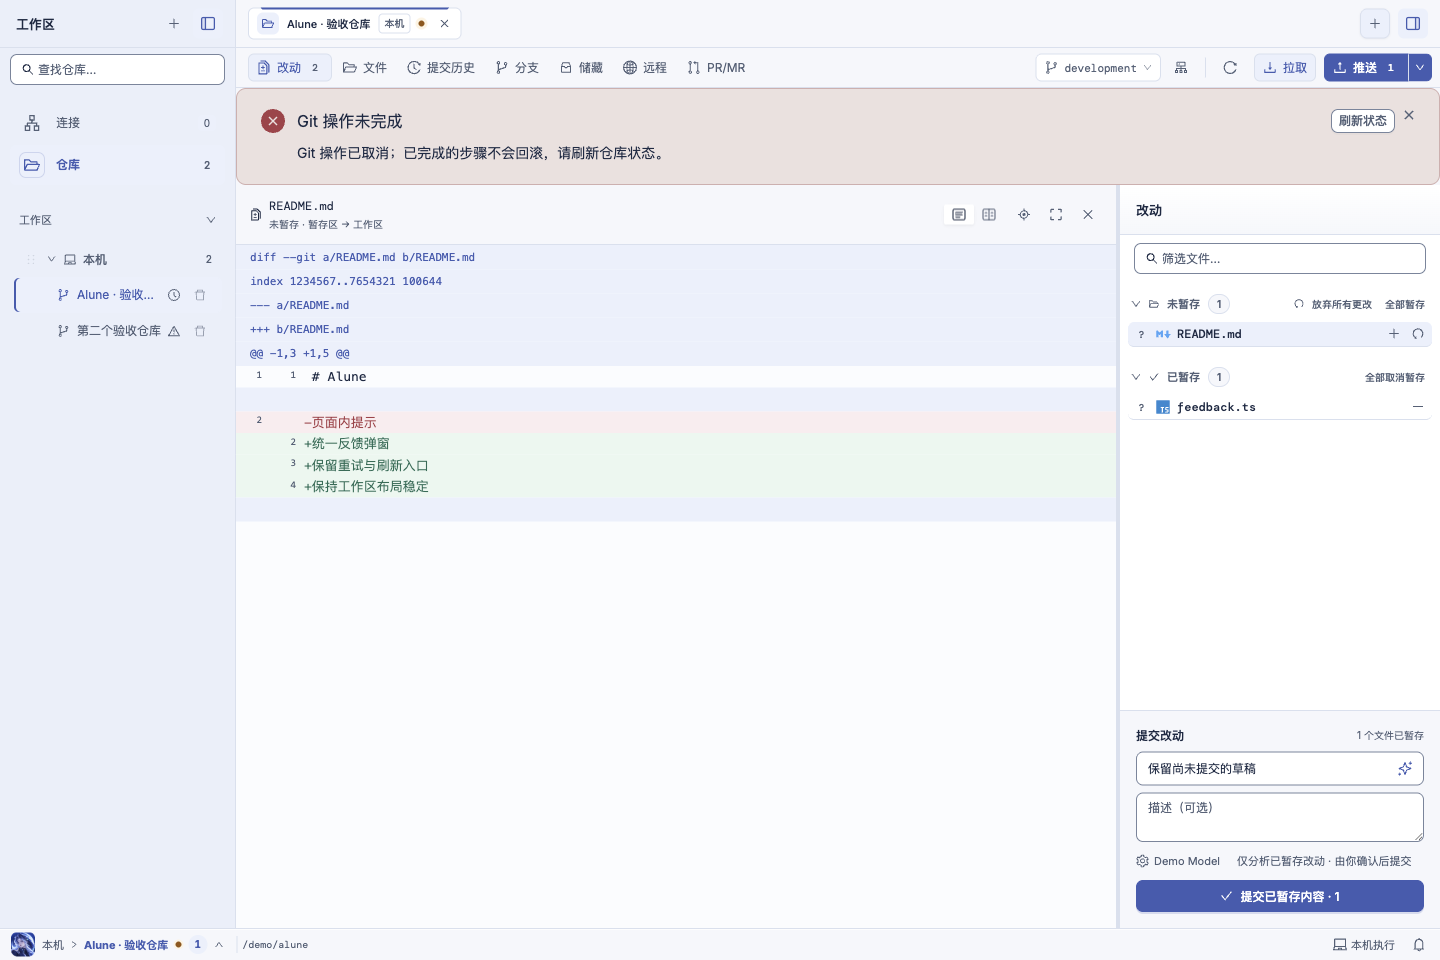Switch to the 远程 tab
Image resolution: width=1440 pixels, height=960 pixels.
[645, 68]
